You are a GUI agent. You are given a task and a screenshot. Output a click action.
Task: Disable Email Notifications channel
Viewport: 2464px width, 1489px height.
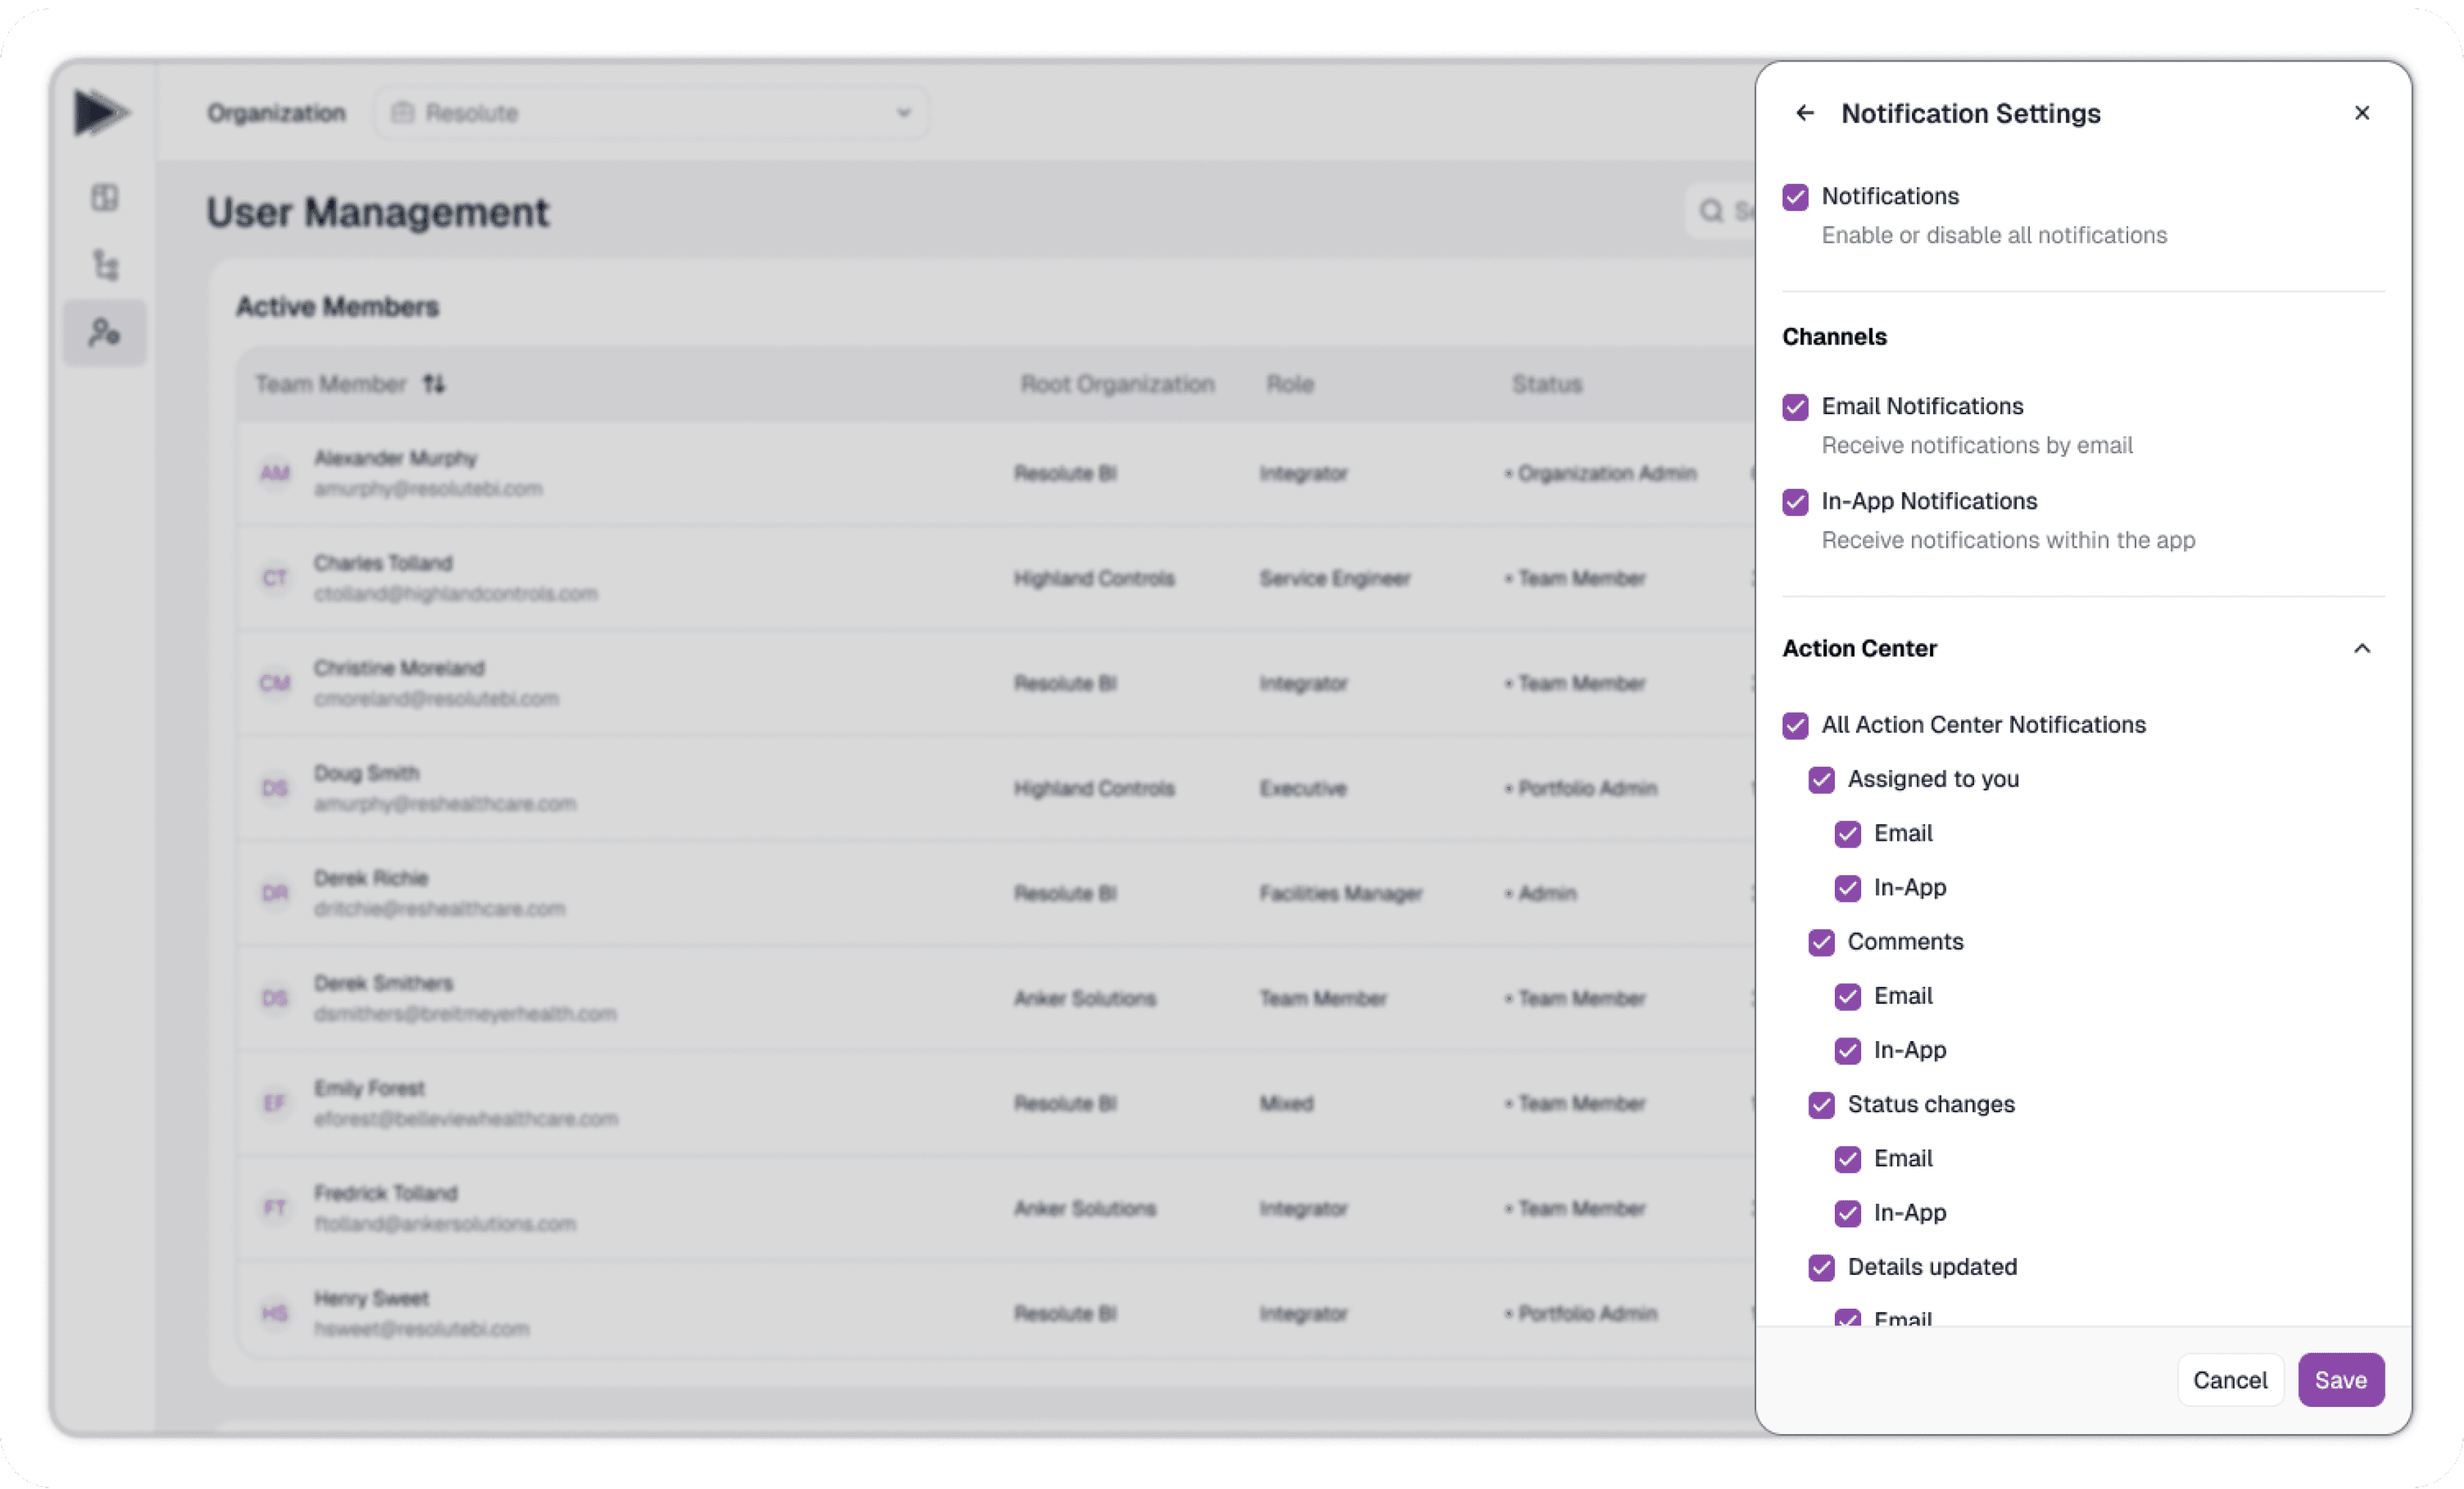click(x=1795, y=407)
